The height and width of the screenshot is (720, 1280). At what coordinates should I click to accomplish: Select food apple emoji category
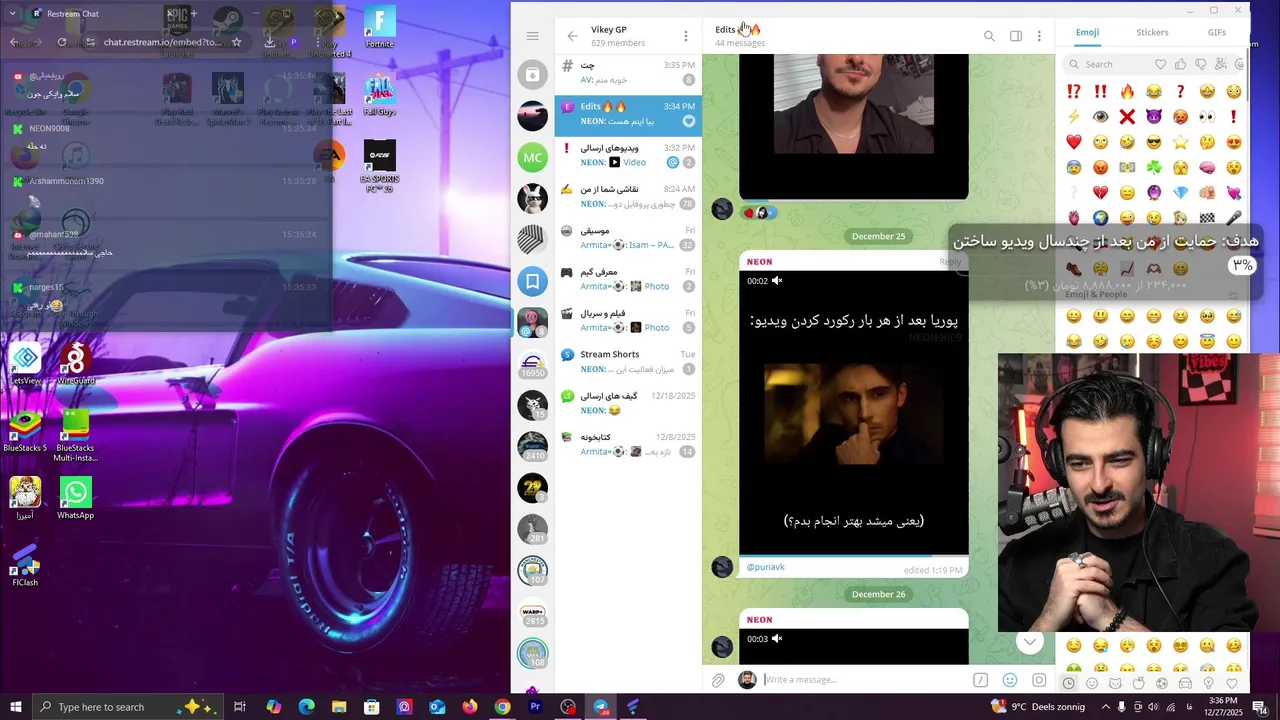click(1139, 684)
